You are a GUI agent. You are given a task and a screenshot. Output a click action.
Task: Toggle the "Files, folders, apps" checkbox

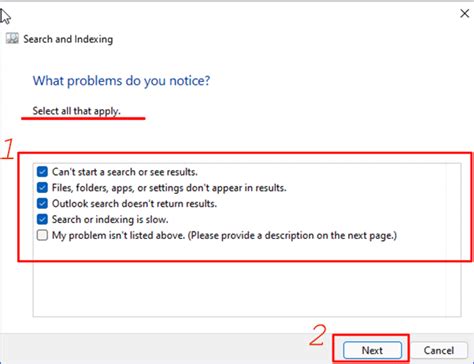point(42,188)
